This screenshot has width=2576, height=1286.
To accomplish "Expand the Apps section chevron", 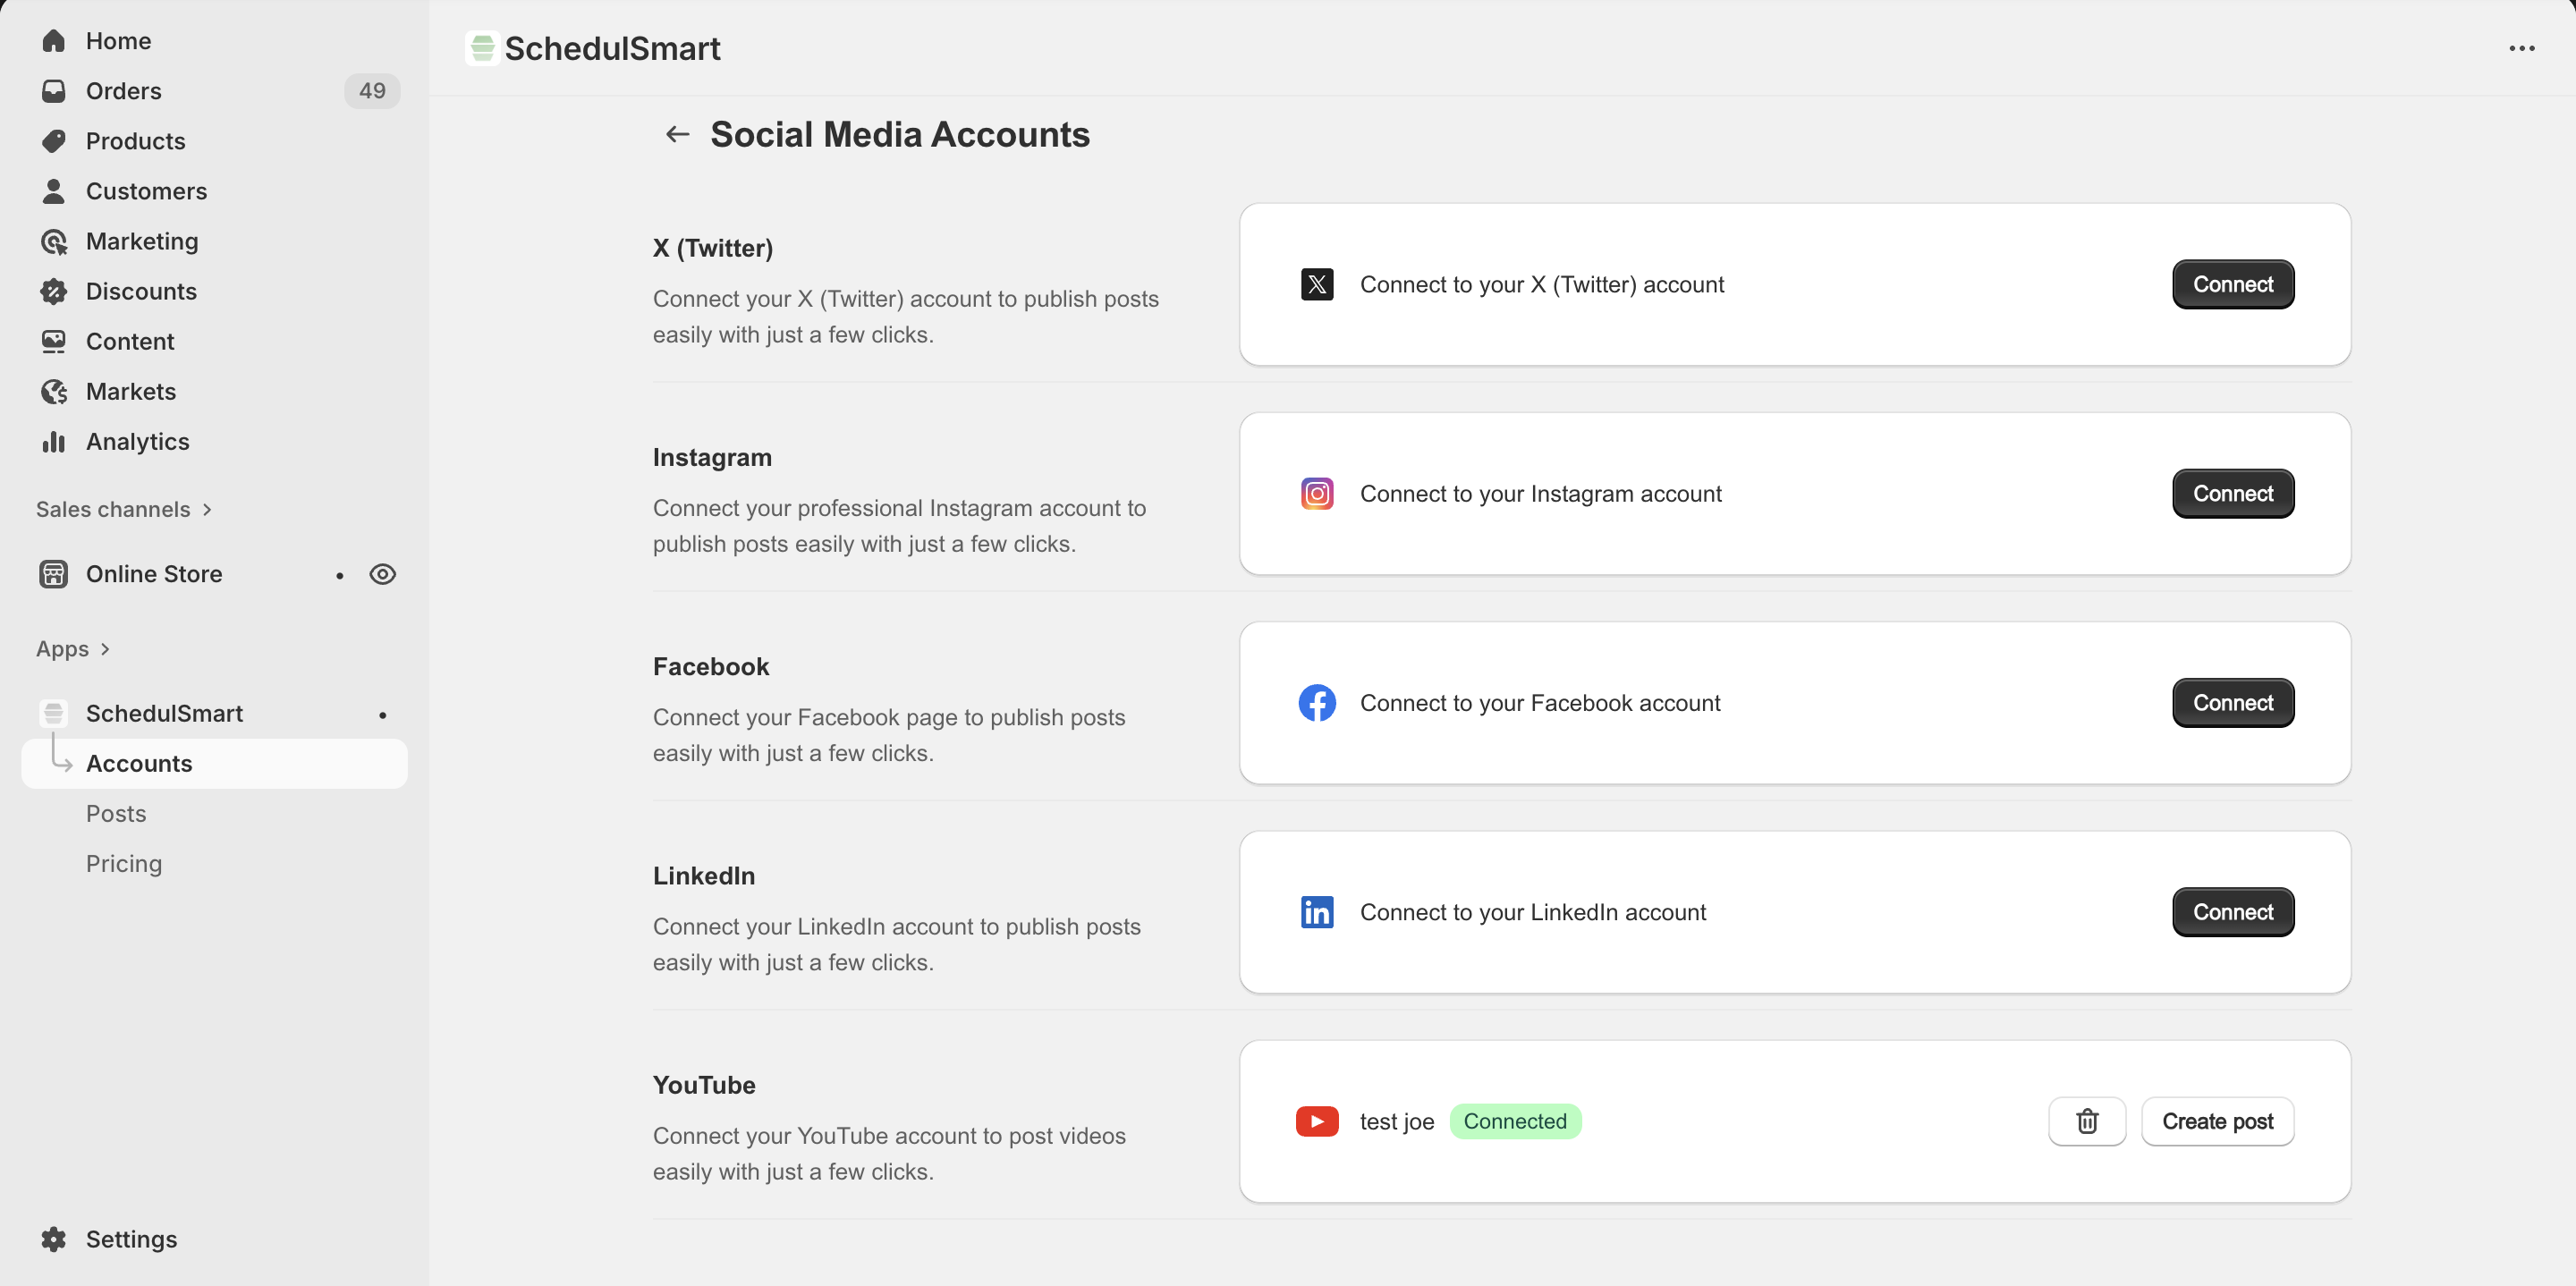I will [x=105, y=649].
